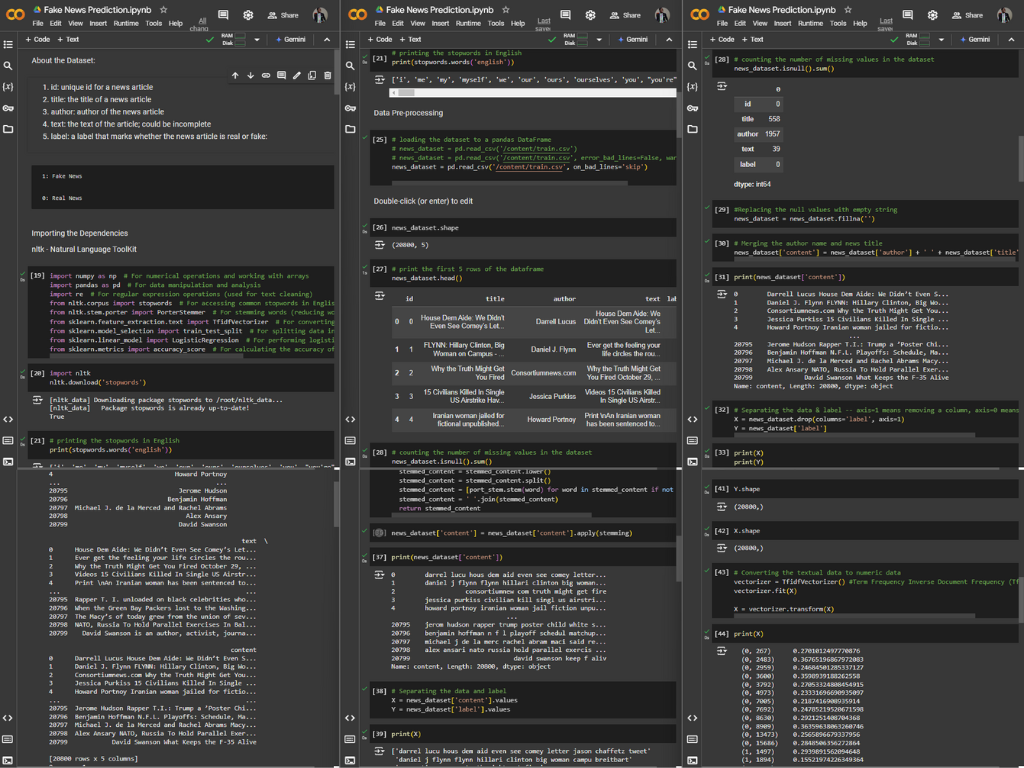
Task: Open Tools menu in right notebook
Action: 838,24
